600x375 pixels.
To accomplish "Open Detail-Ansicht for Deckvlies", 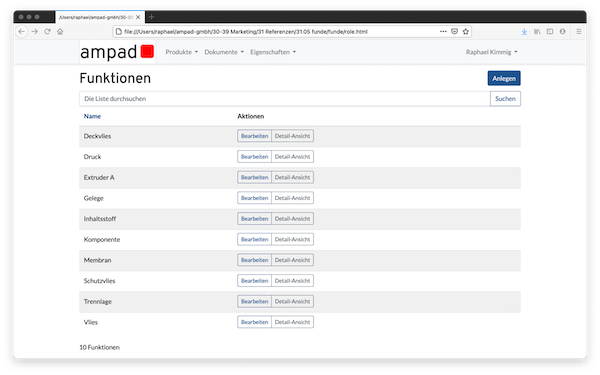I will click(292, 136).
